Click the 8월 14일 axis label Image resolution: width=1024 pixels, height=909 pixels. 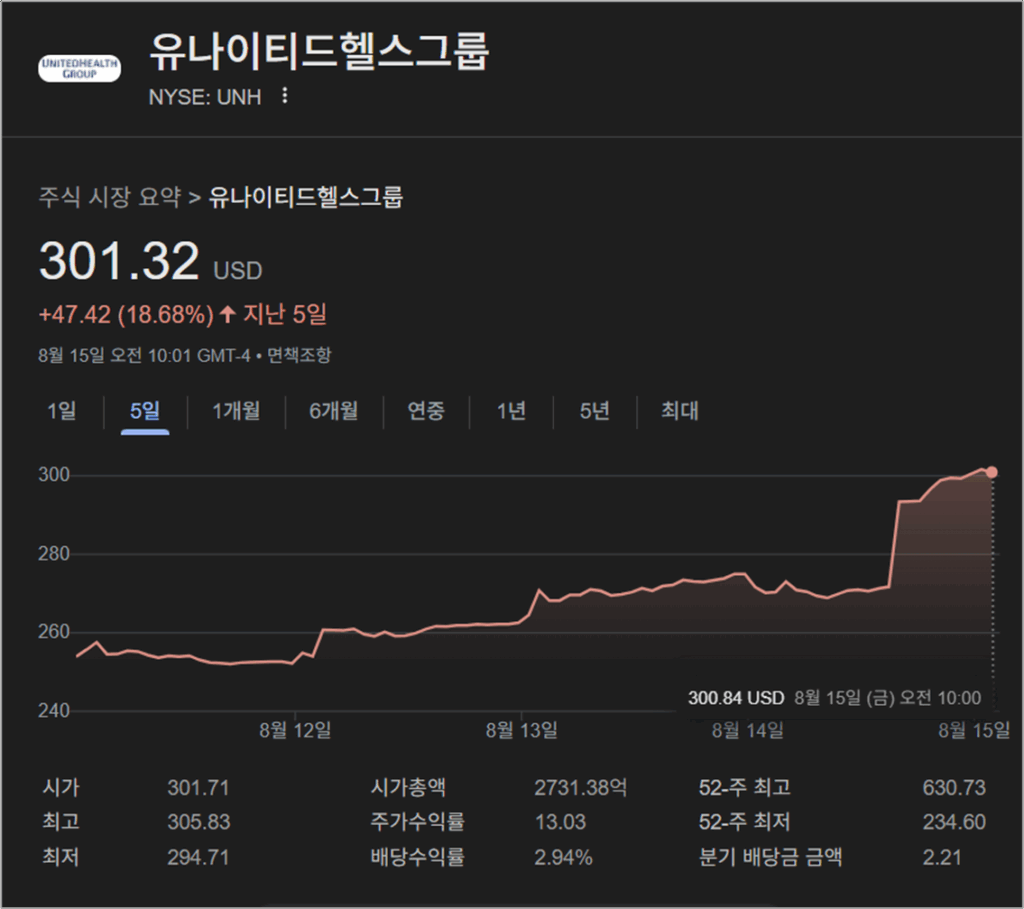(748, 730)
